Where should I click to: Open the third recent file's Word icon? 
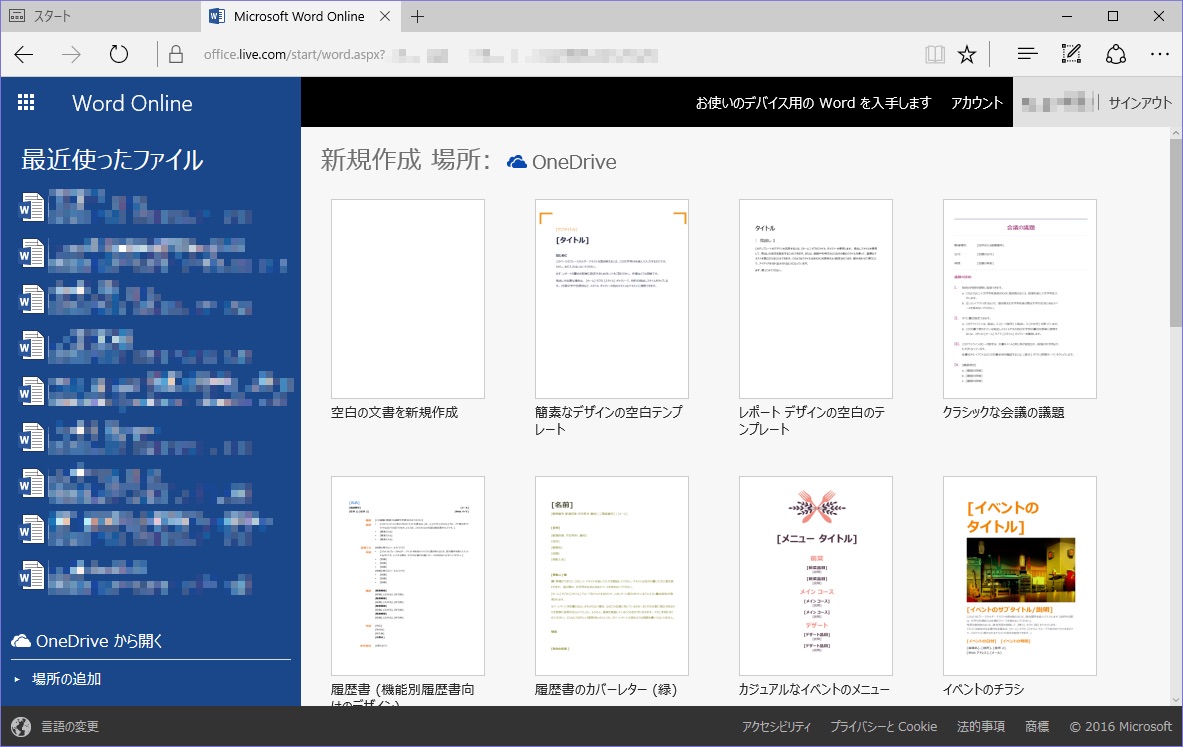coord(32,300)
